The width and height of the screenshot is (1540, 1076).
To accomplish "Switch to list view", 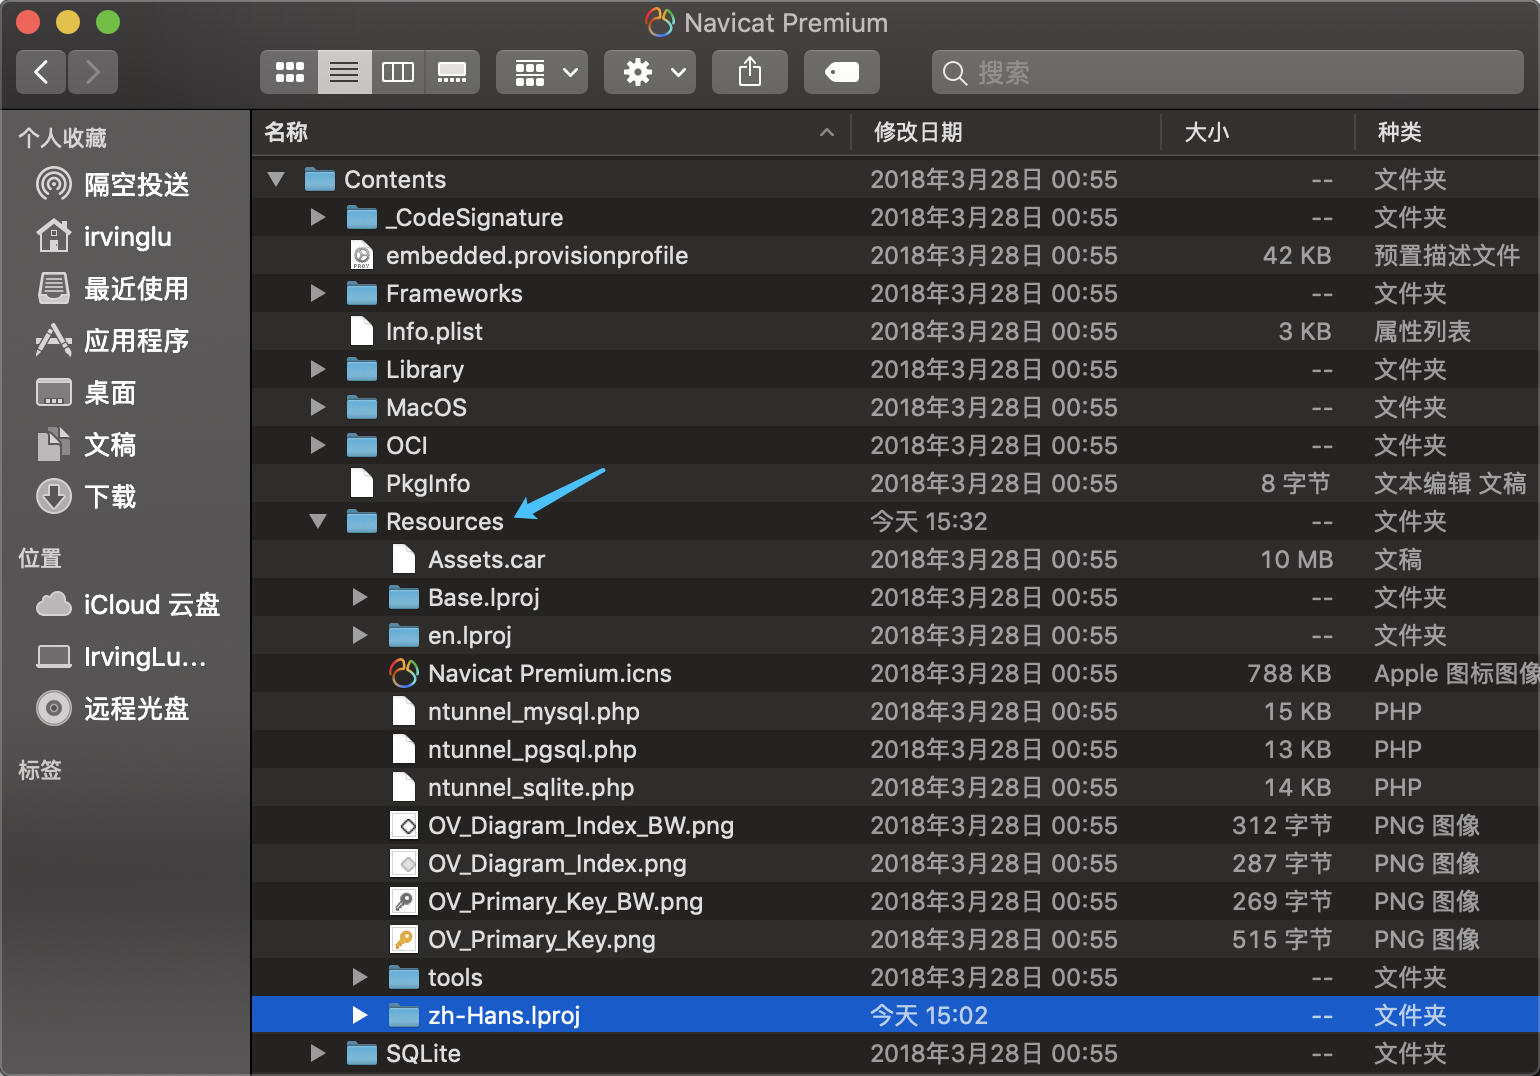I will click(344, 72).
